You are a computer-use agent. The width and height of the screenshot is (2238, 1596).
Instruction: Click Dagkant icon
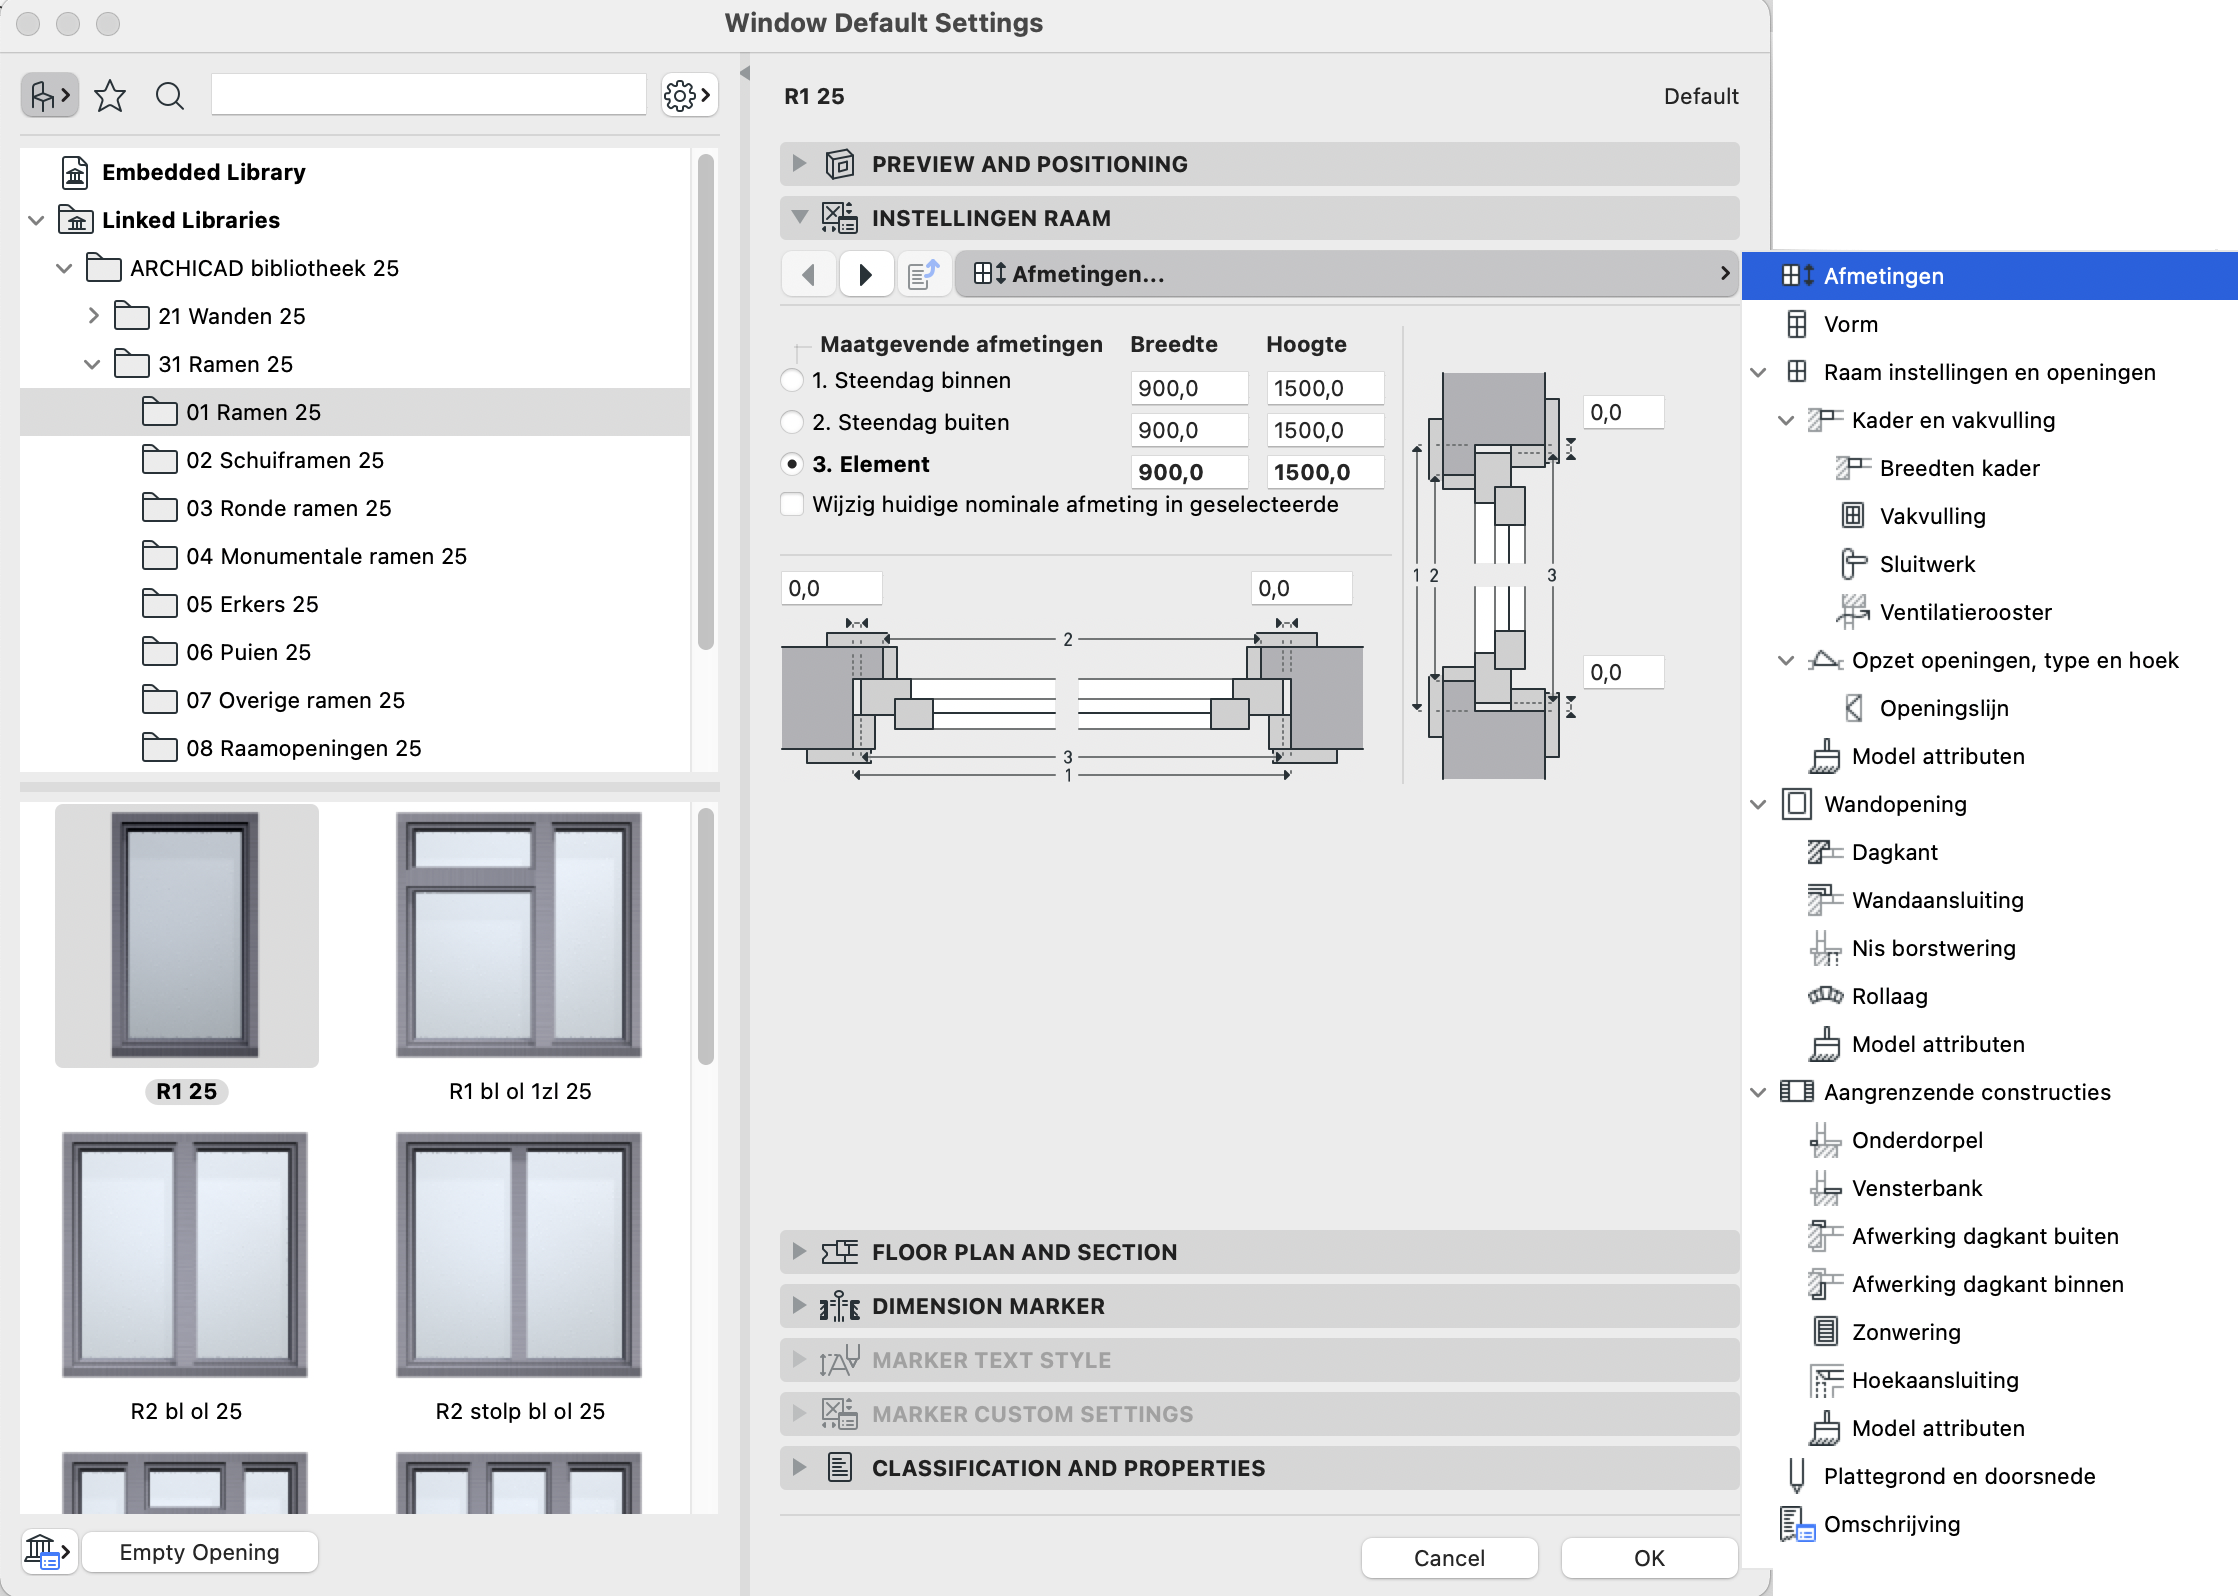point(1825,852)
